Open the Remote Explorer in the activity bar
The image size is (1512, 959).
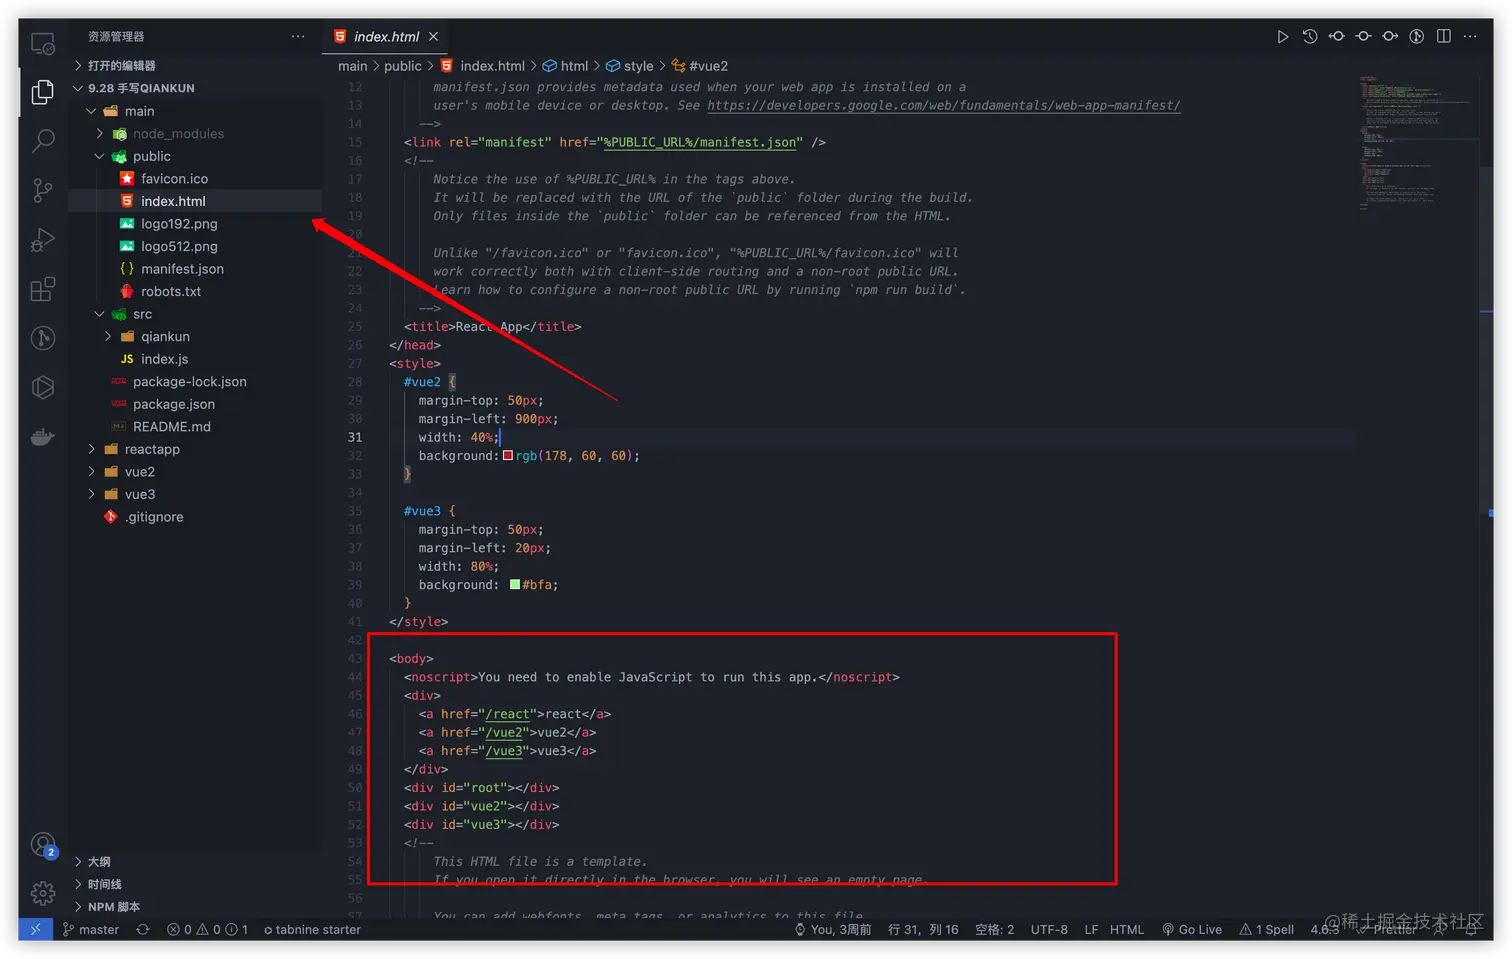(43, 44)
